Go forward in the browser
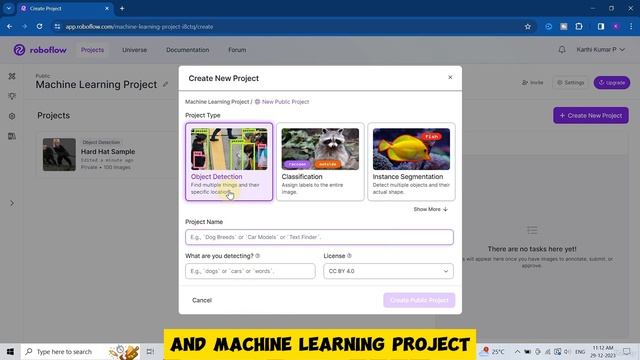 click(x=24, y=27)
